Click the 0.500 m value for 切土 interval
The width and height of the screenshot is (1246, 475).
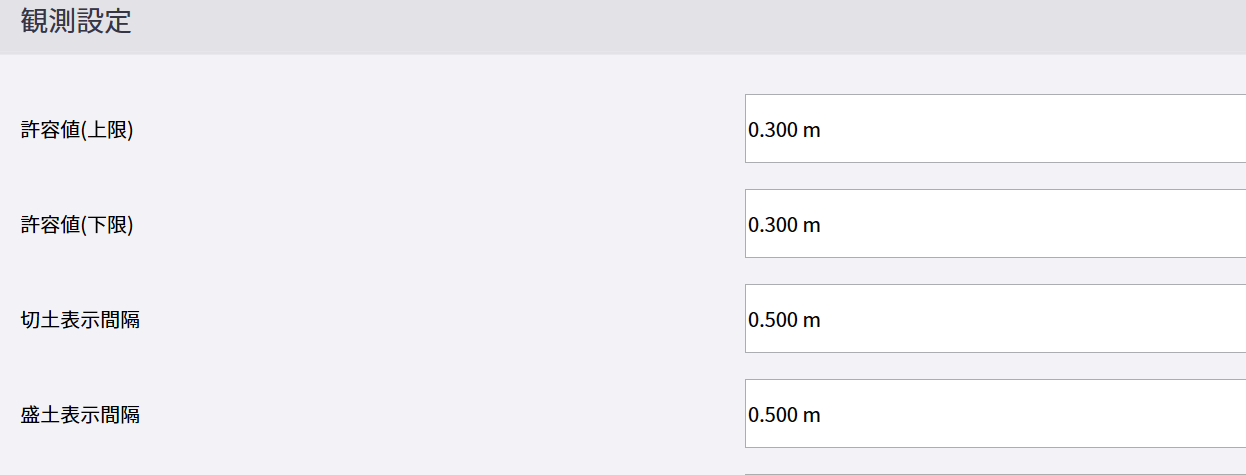coord(784,320)
